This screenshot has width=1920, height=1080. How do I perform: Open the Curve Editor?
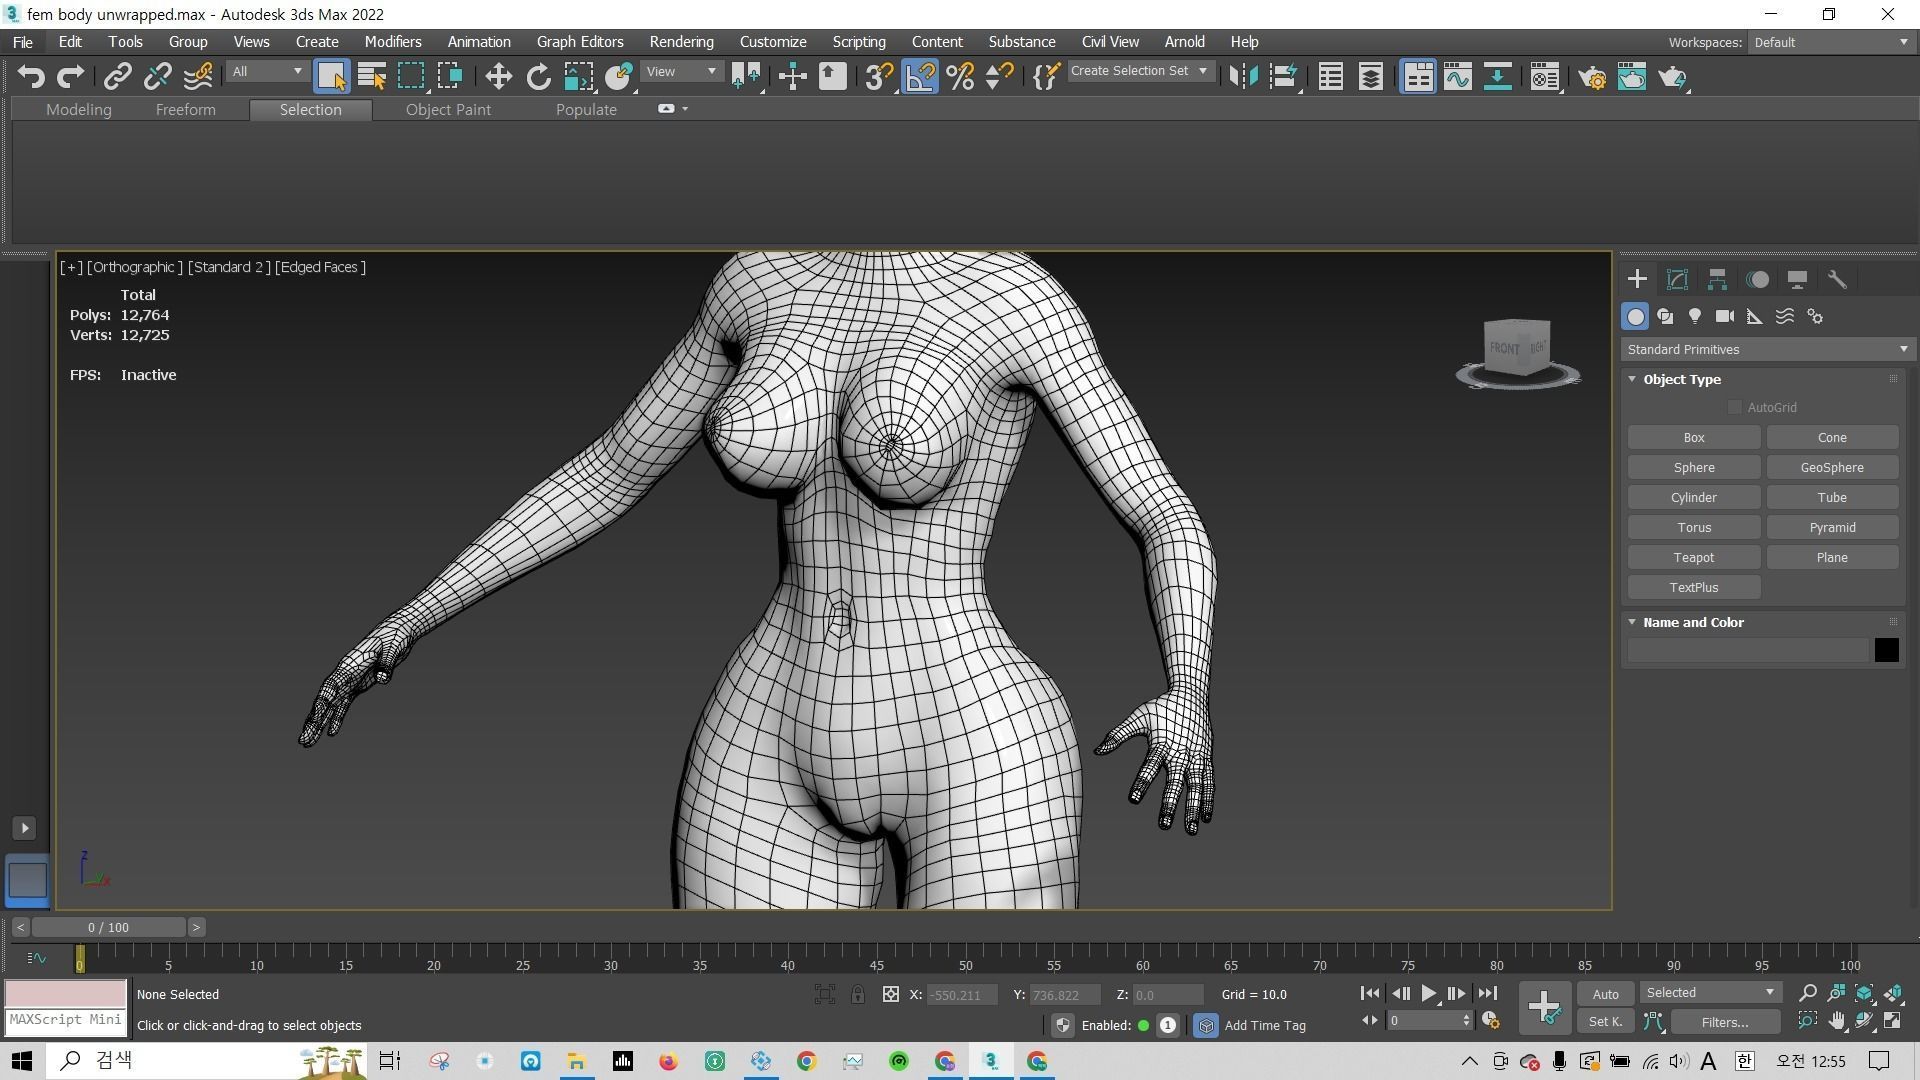(1457, 77)
